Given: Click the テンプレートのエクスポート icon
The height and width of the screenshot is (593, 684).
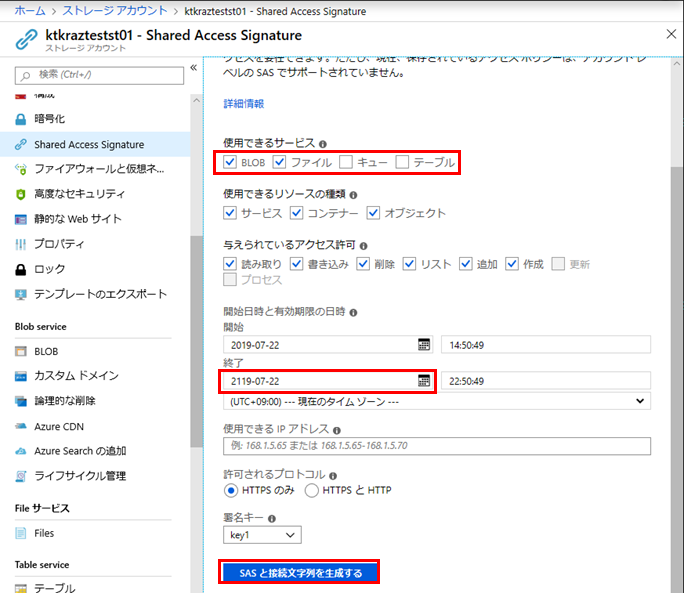Looking at the screenshot, I should pyautogui.click(x=21, y=295).
